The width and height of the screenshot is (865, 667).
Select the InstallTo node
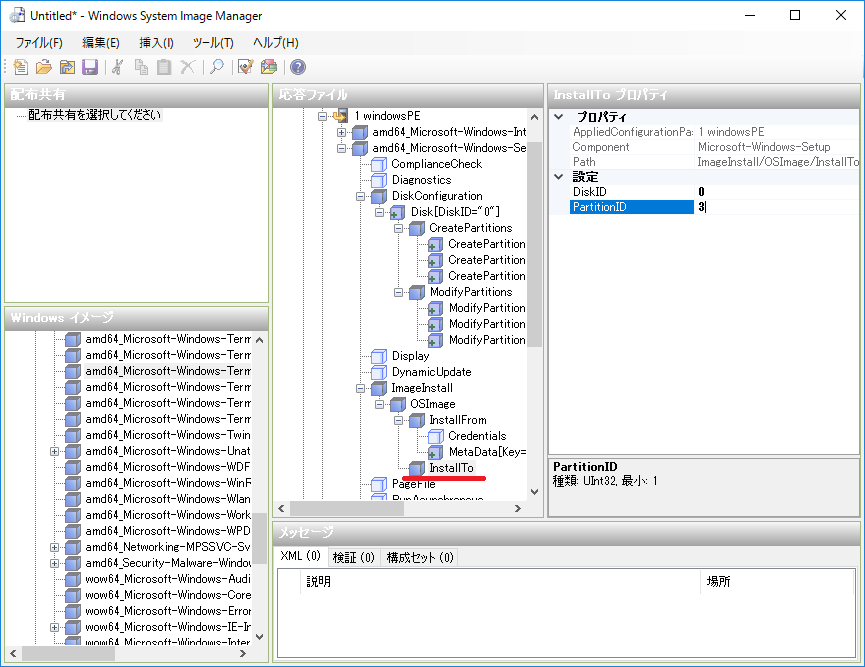tap(451, 468)
